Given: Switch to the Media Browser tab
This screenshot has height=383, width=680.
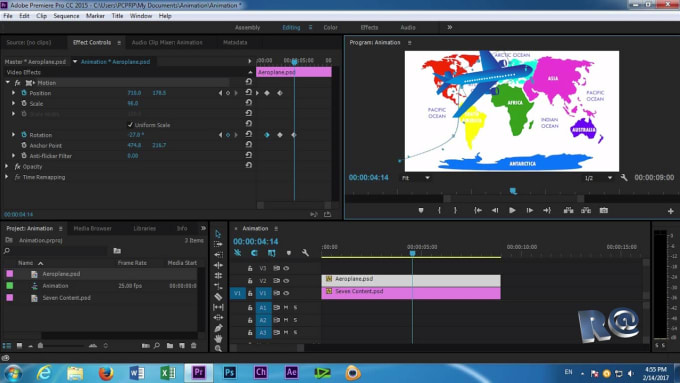Looking at the screenshot, I should coord(92,229).
